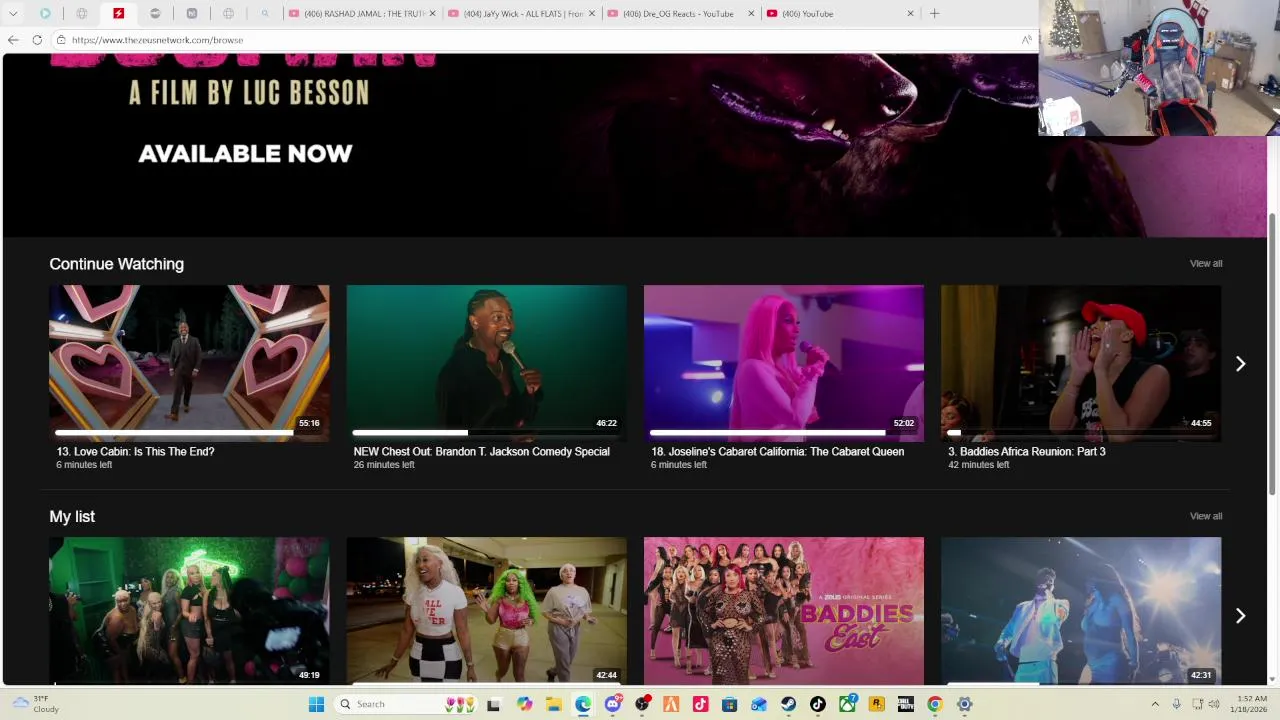Click the AVAILABLE NOW banner text
The width and height of the screenshot is (1280, 720).
[x=245, y=154]
